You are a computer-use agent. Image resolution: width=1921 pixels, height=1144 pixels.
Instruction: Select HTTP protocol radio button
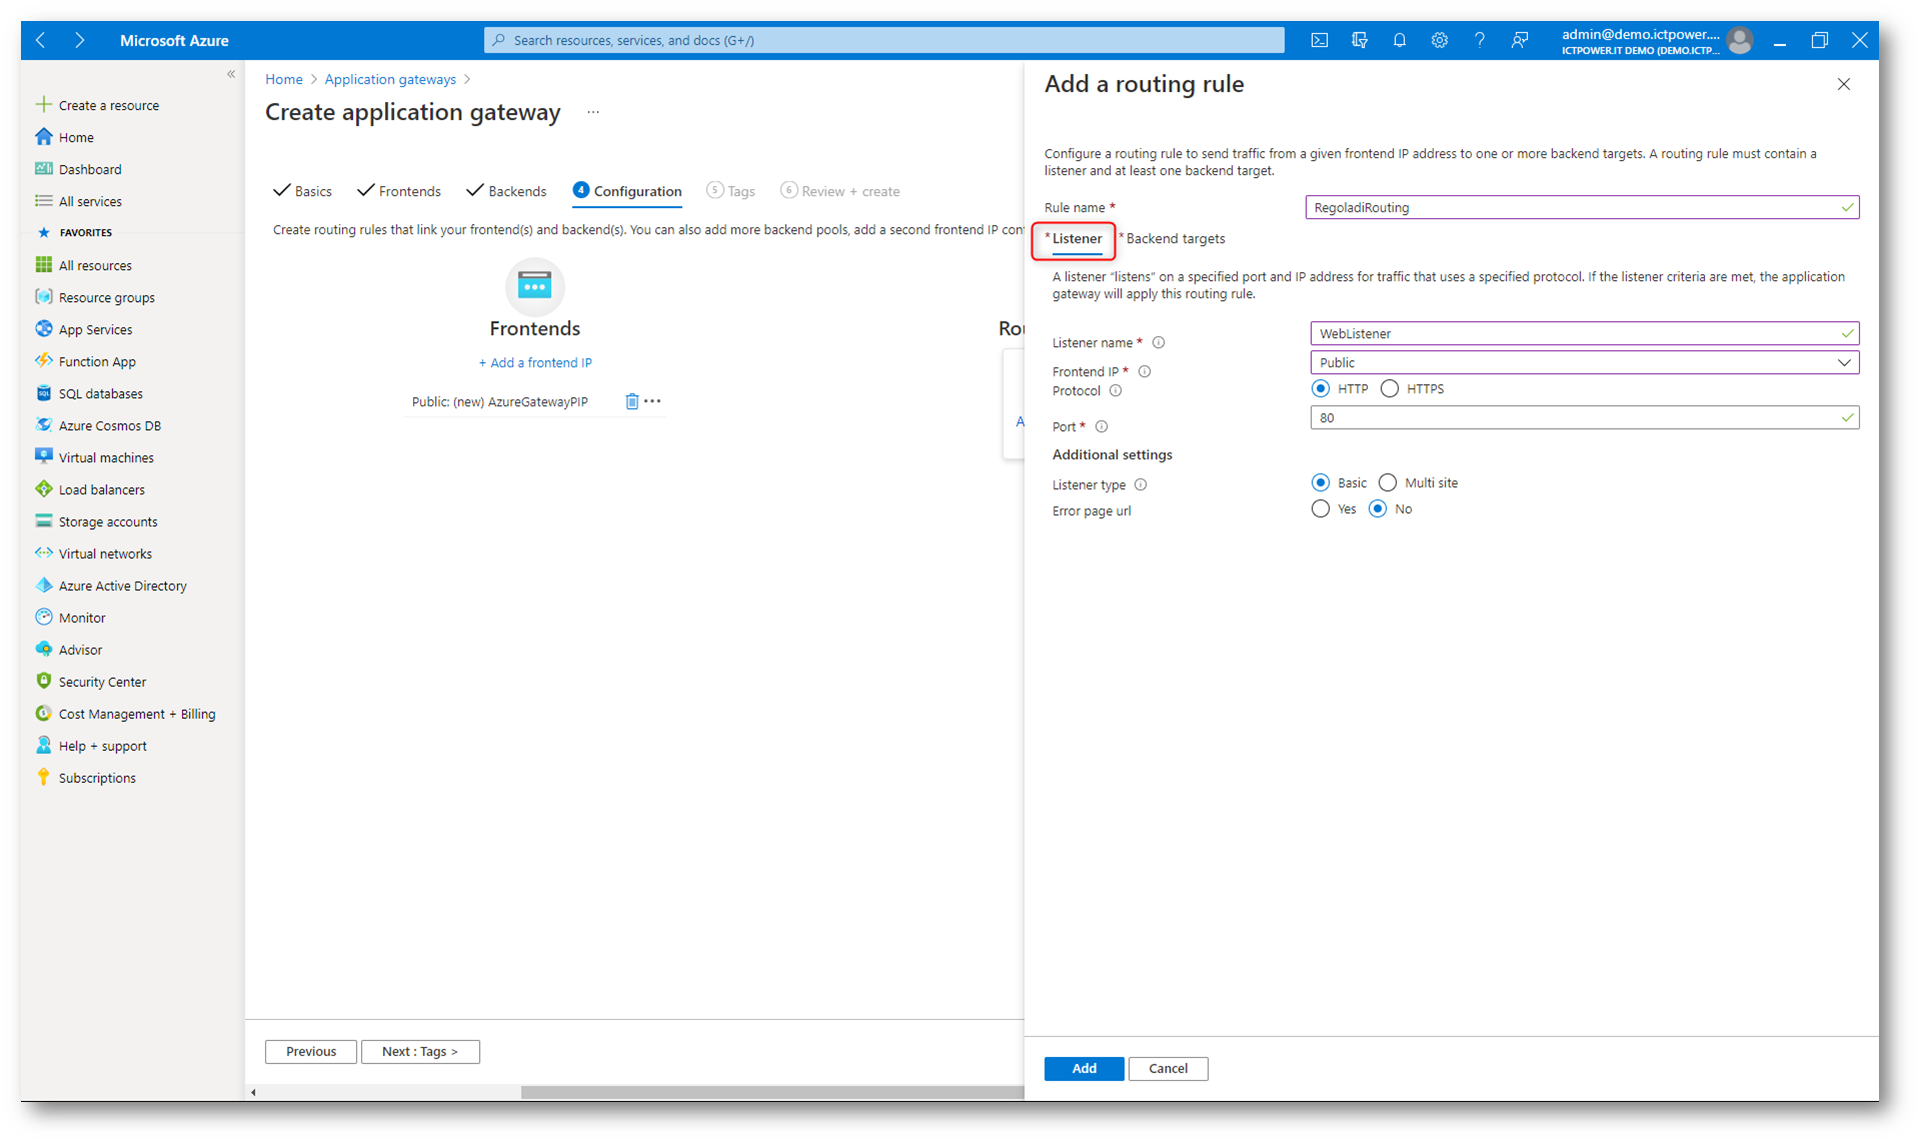click(x=1321, y=389)
